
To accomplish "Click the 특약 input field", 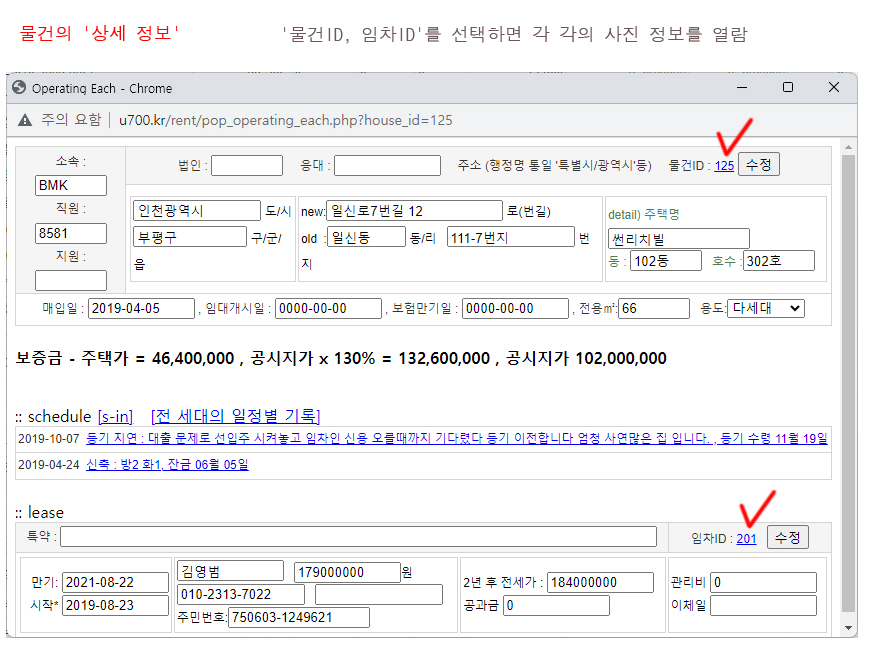I will point(358,537).
